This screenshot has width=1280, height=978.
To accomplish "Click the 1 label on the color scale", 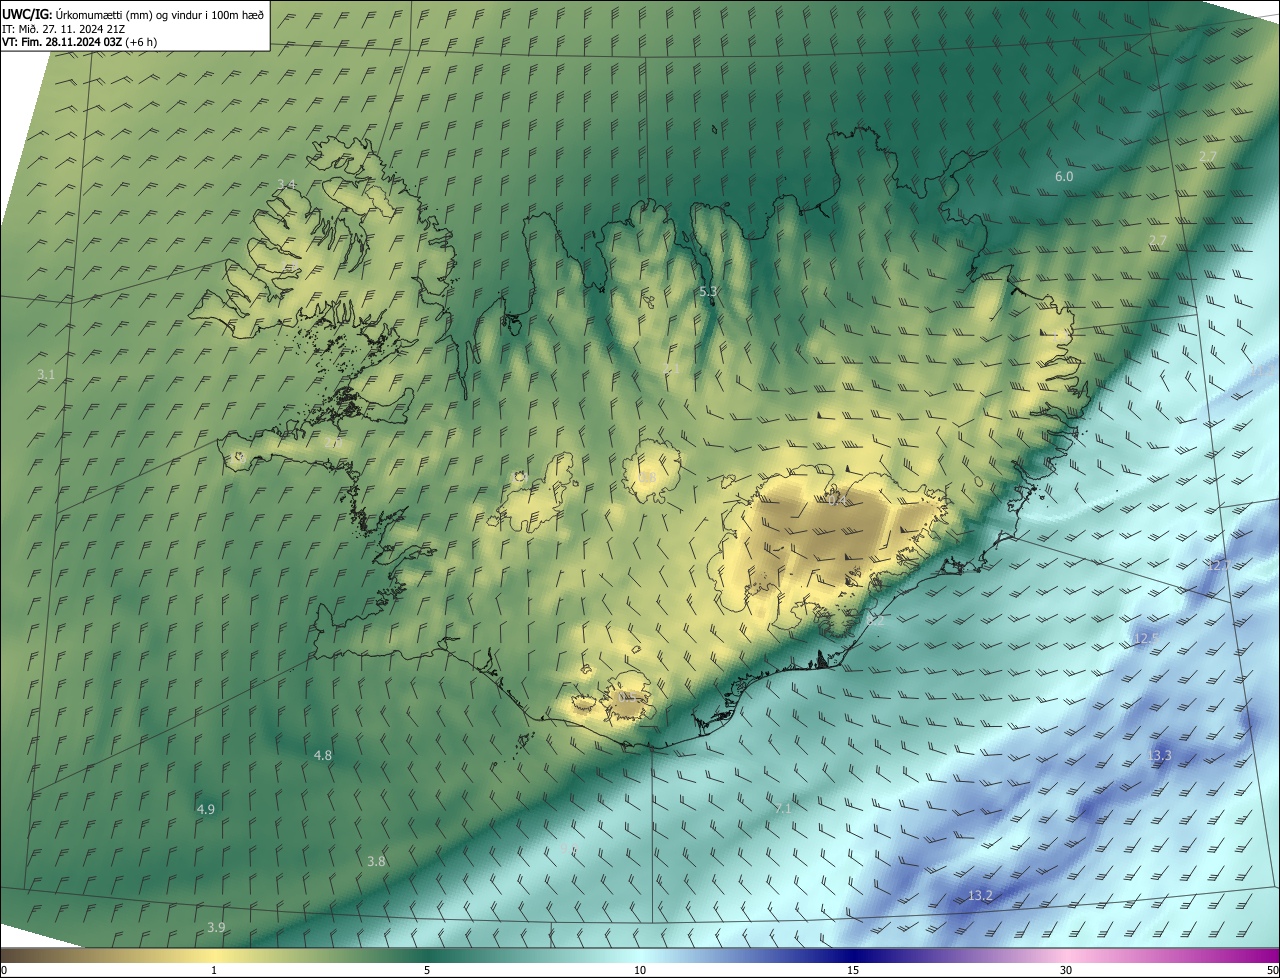I will pos(214,970).
